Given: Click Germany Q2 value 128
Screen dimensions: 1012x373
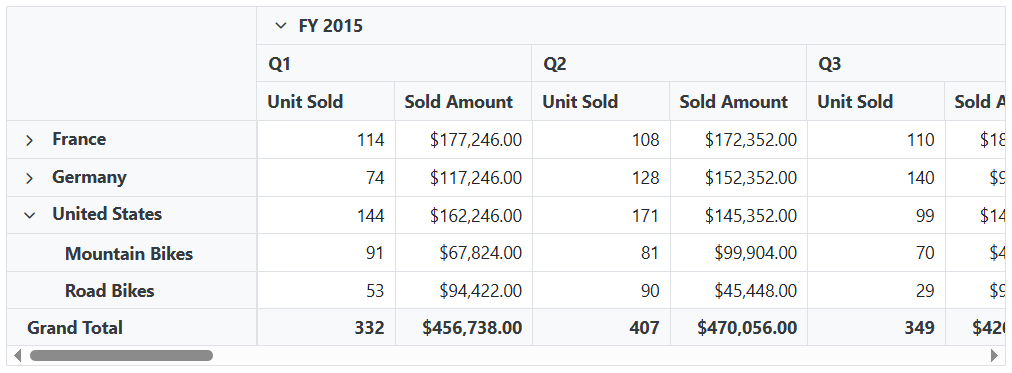Looking at the screenshot, I should (x=601, y=177).
